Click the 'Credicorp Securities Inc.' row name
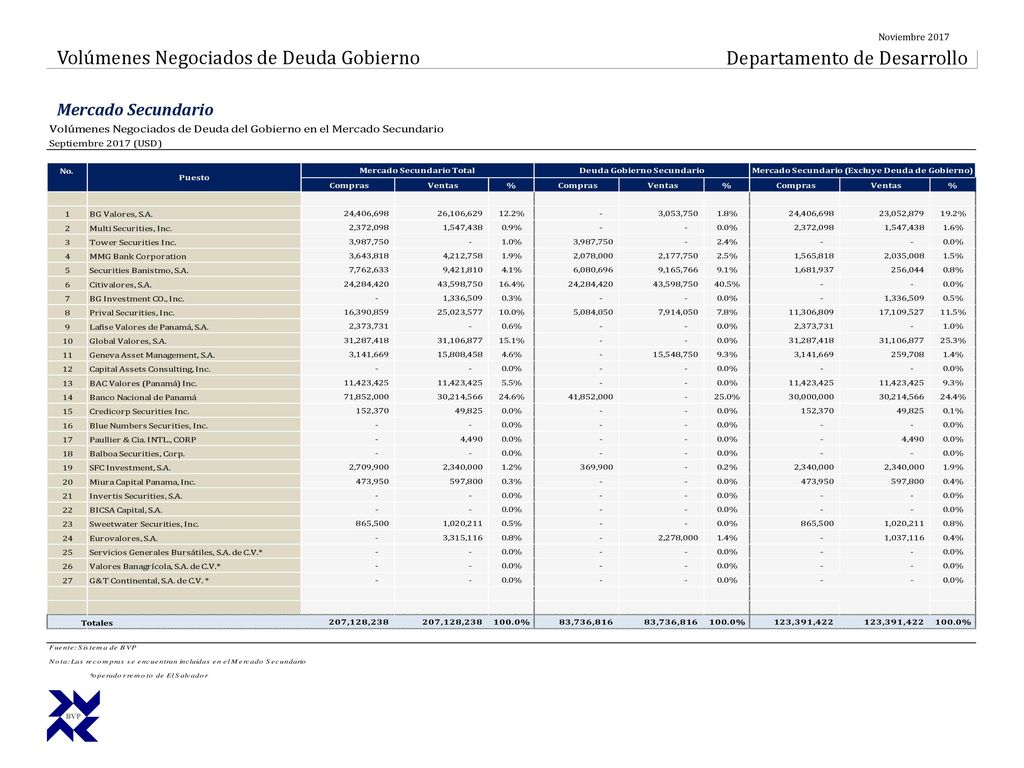The height and width of the screenshot is (768, 1024). tap(139, 412)
